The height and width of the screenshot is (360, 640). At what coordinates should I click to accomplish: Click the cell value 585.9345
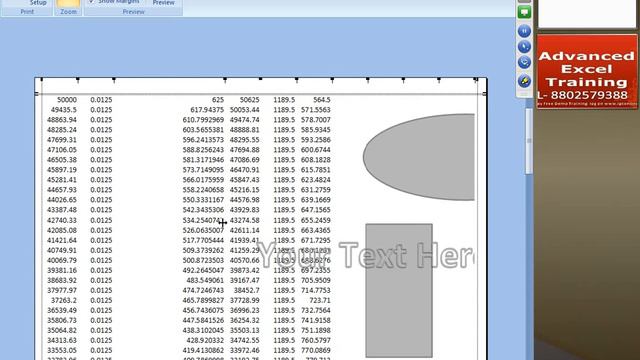(316, 130)
